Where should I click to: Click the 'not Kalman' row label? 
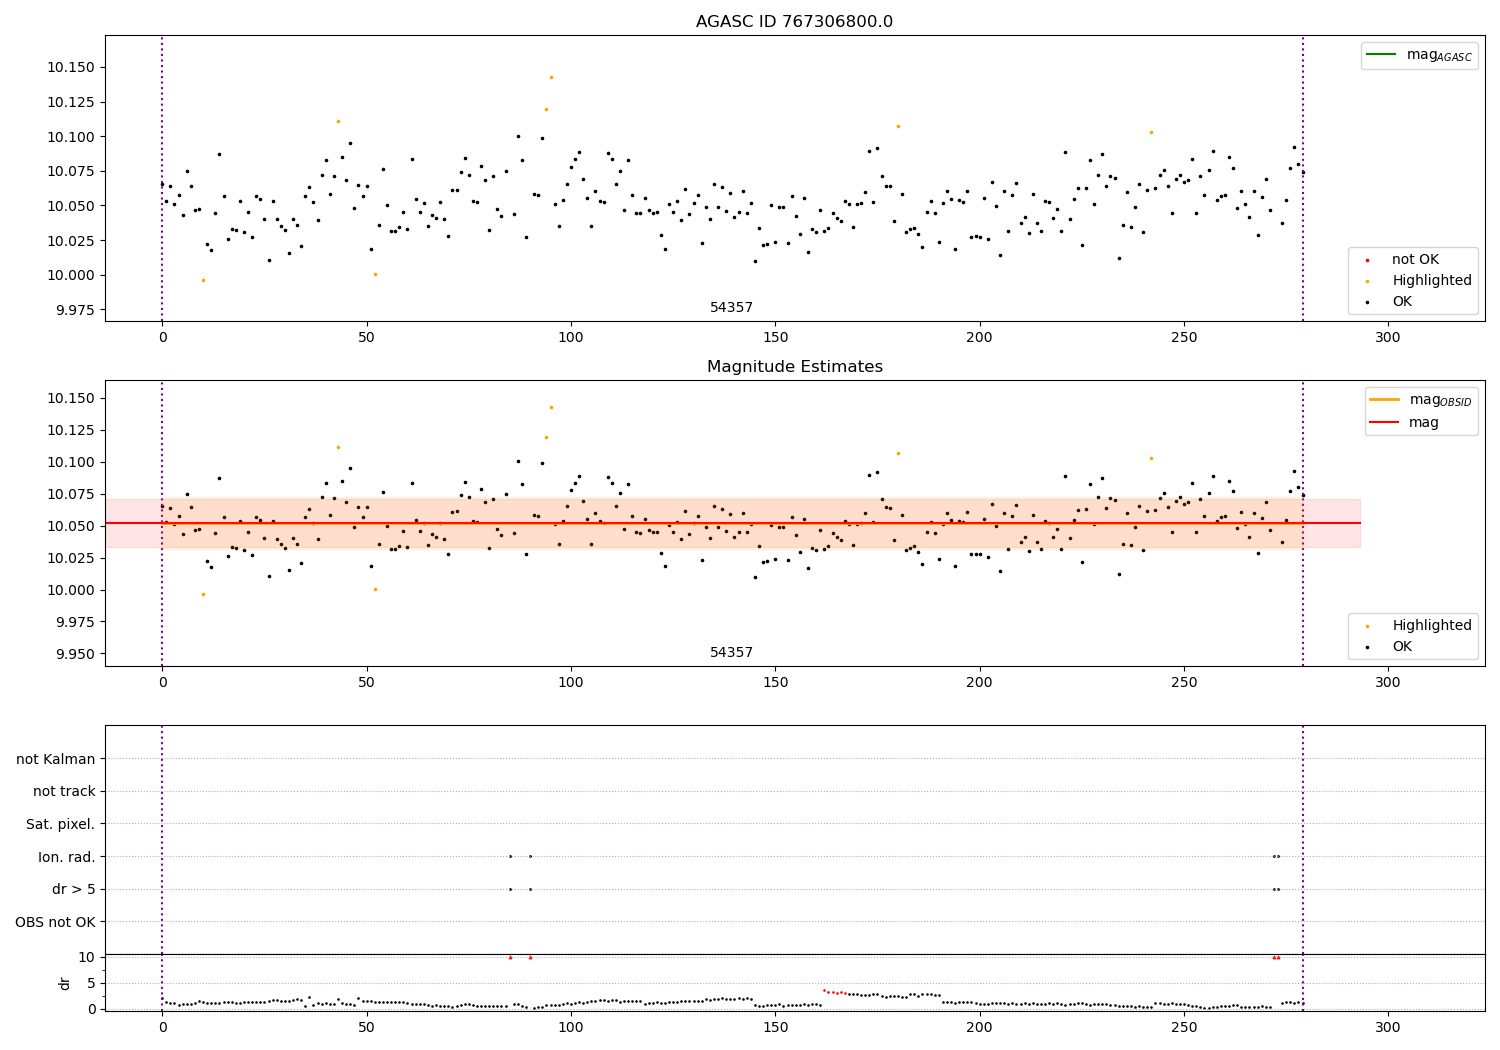[x=56, y=759]
